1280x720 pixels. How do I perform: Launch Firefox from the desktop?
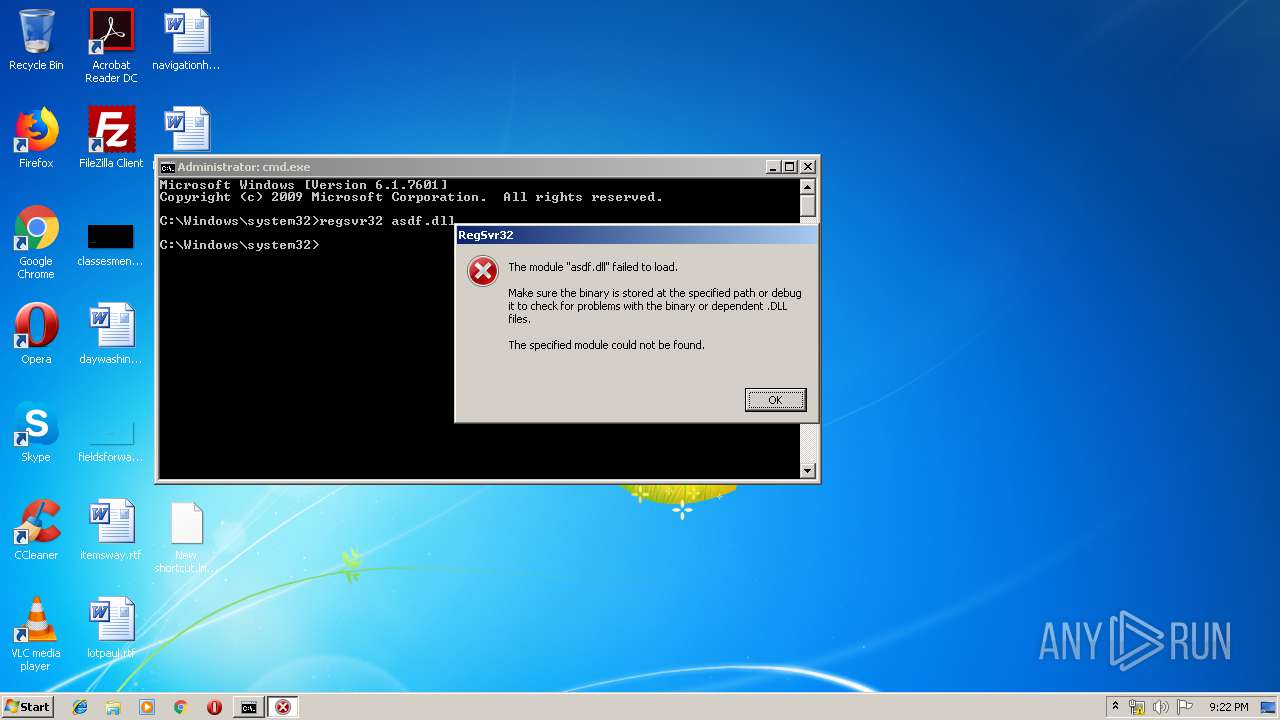pyautogui.click(x=36, y=138)
